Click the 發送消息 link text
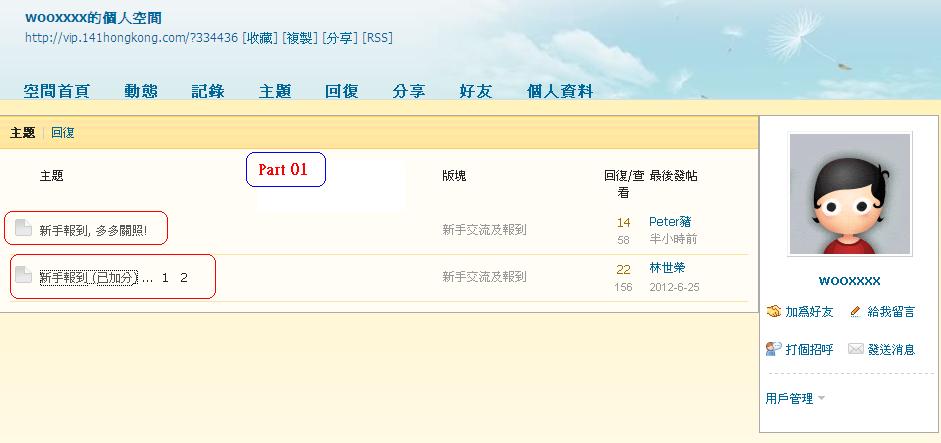Image resolution: width=941 pixels, height=443 pixels. (891, 349)
